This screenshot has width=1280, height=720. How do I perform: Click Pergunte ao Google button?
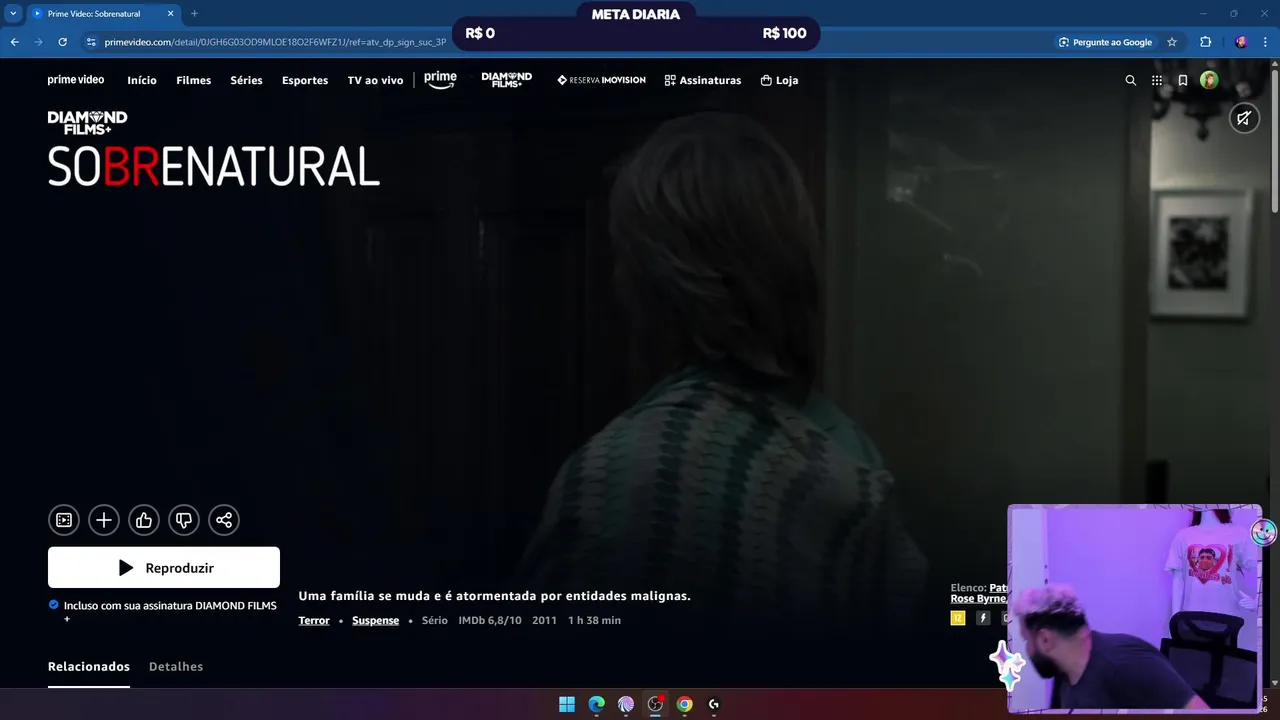pyautogui.click(x=1105, y=42)
